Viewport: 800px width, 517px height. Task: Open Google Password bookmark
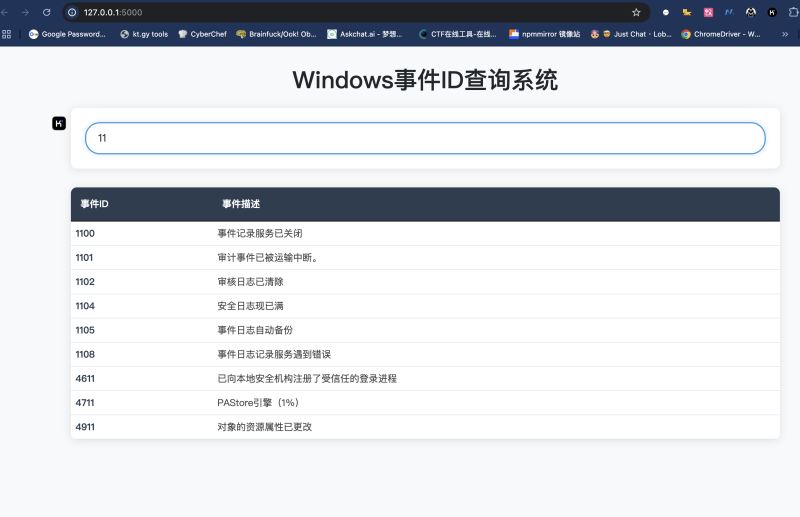(67, 34)
